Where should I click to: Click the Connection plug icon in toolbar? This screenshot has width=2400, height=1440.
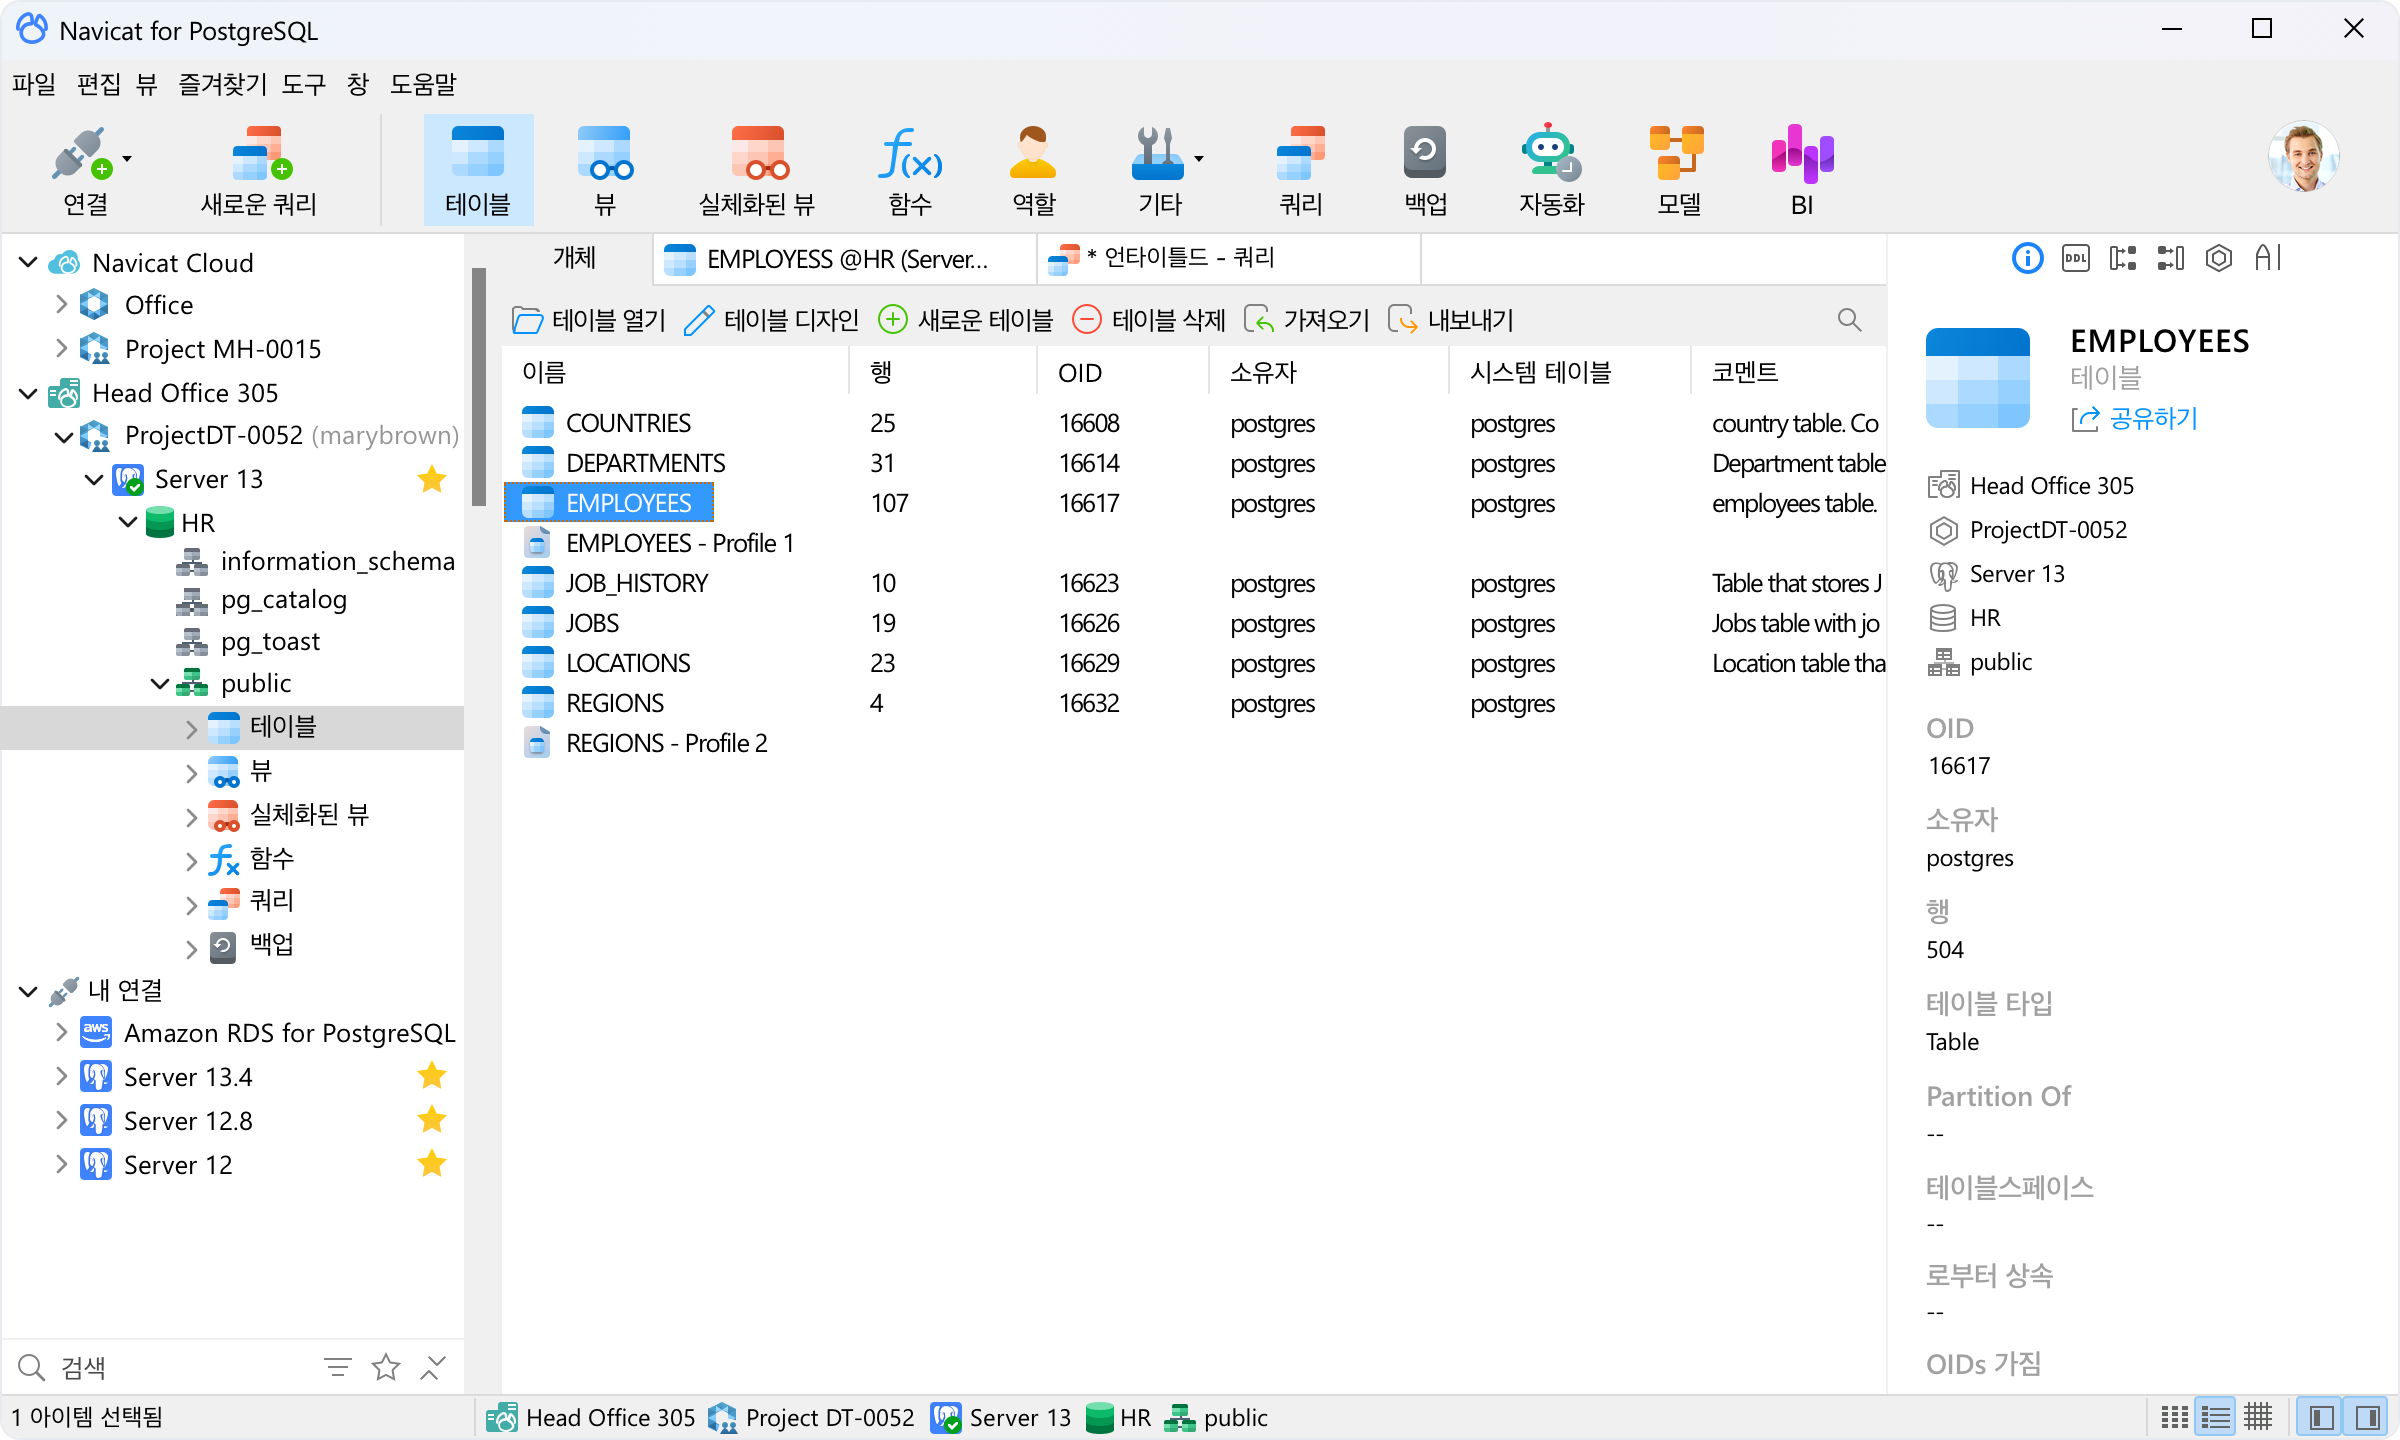[x=84, y=154]
